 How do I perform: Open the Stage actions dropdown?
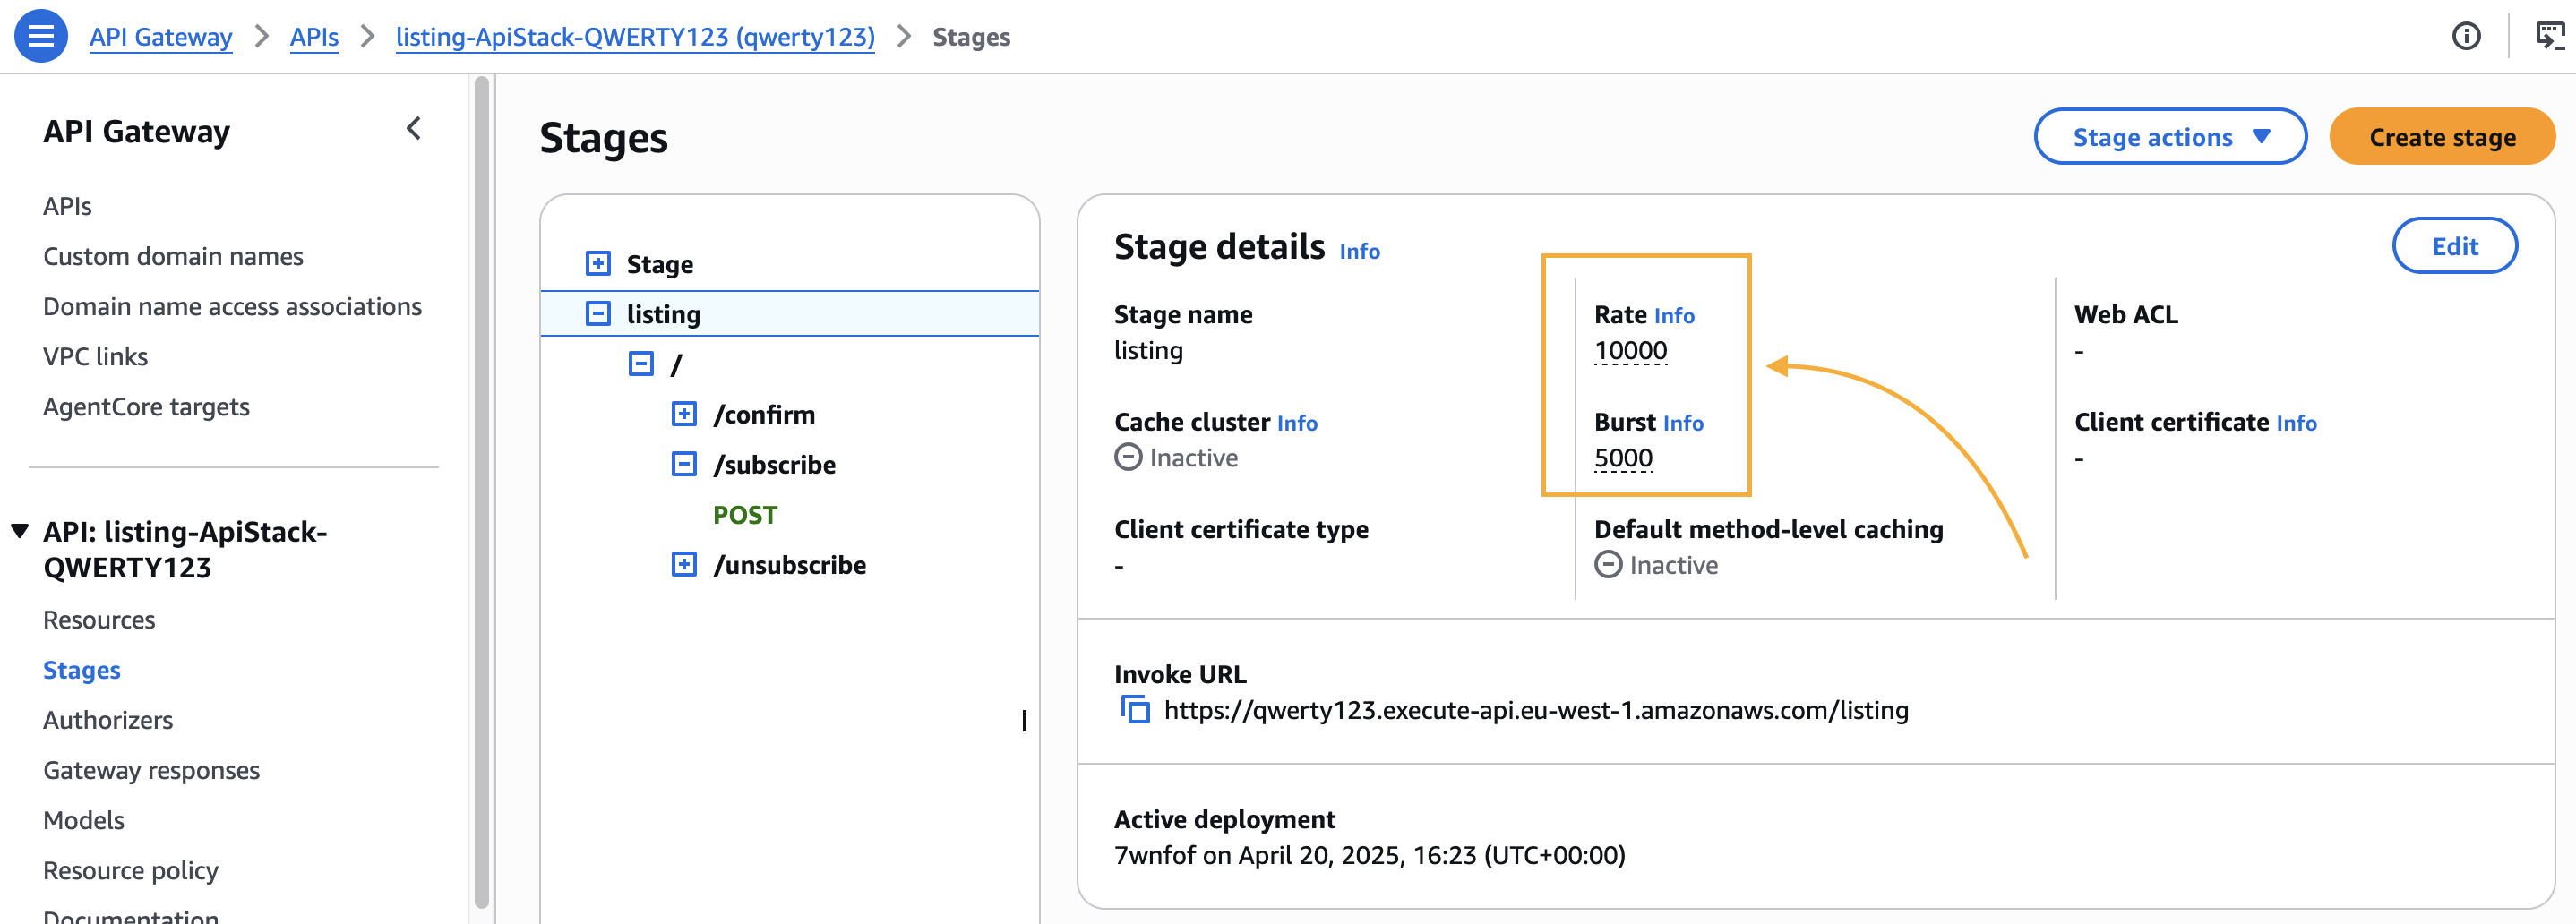tap(2170, 136)
